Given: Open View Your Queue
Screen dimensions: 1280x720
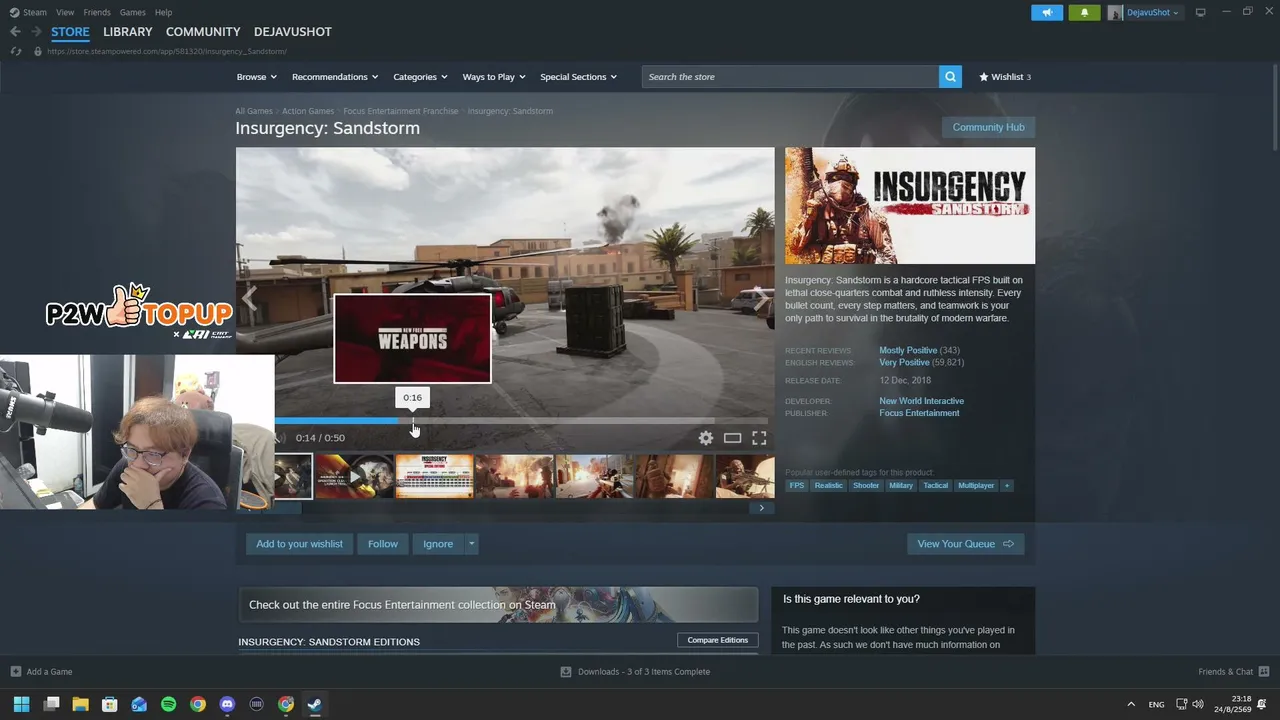Looking at the screenshot, I should (965, 544).
